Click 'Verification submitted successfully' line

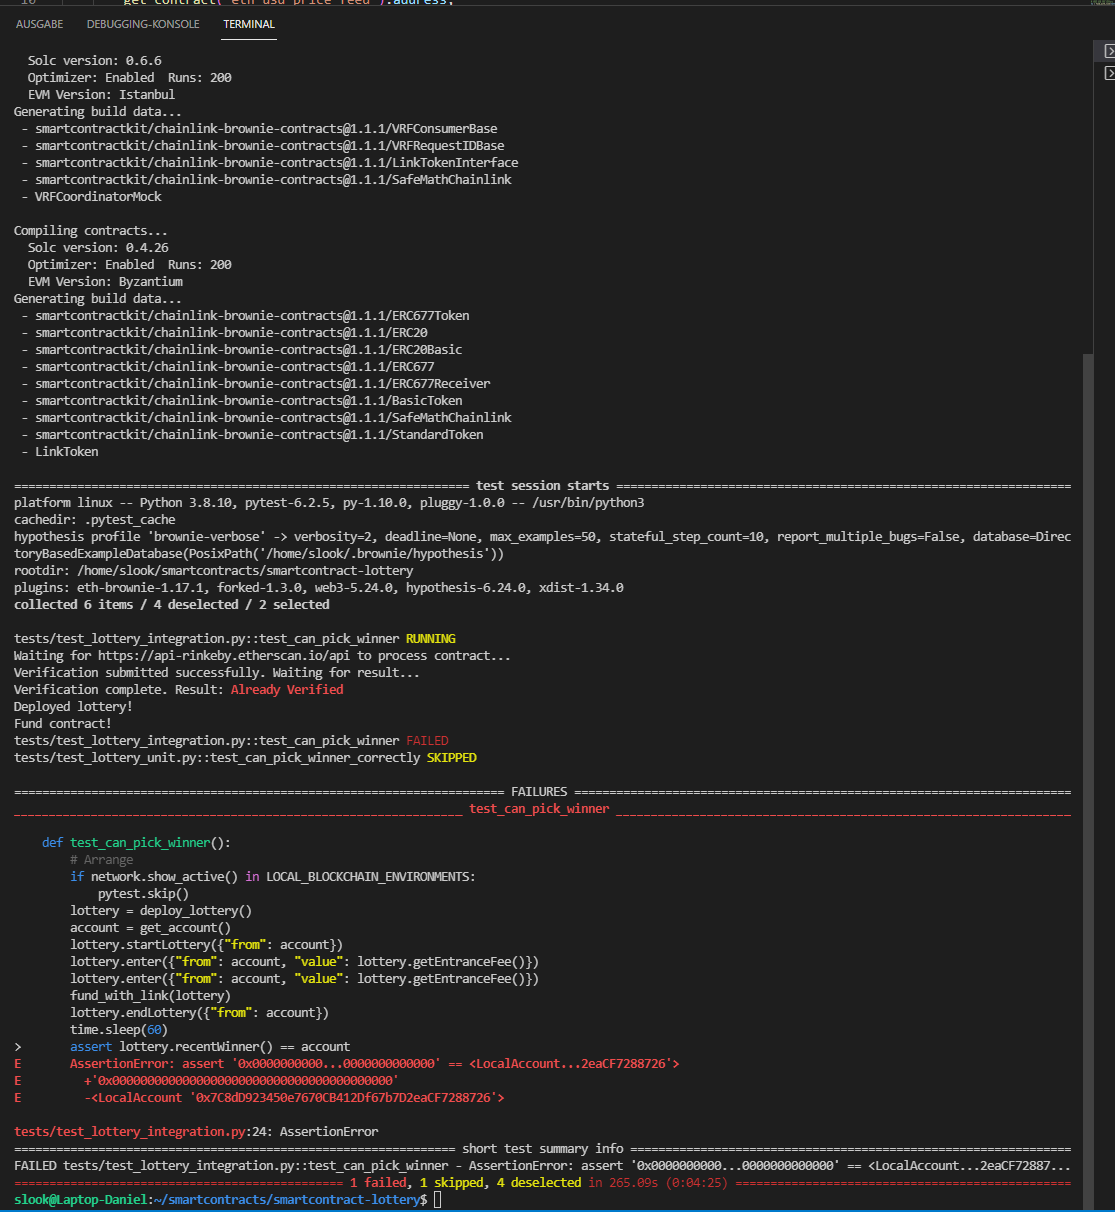click(x=217, y=673)
